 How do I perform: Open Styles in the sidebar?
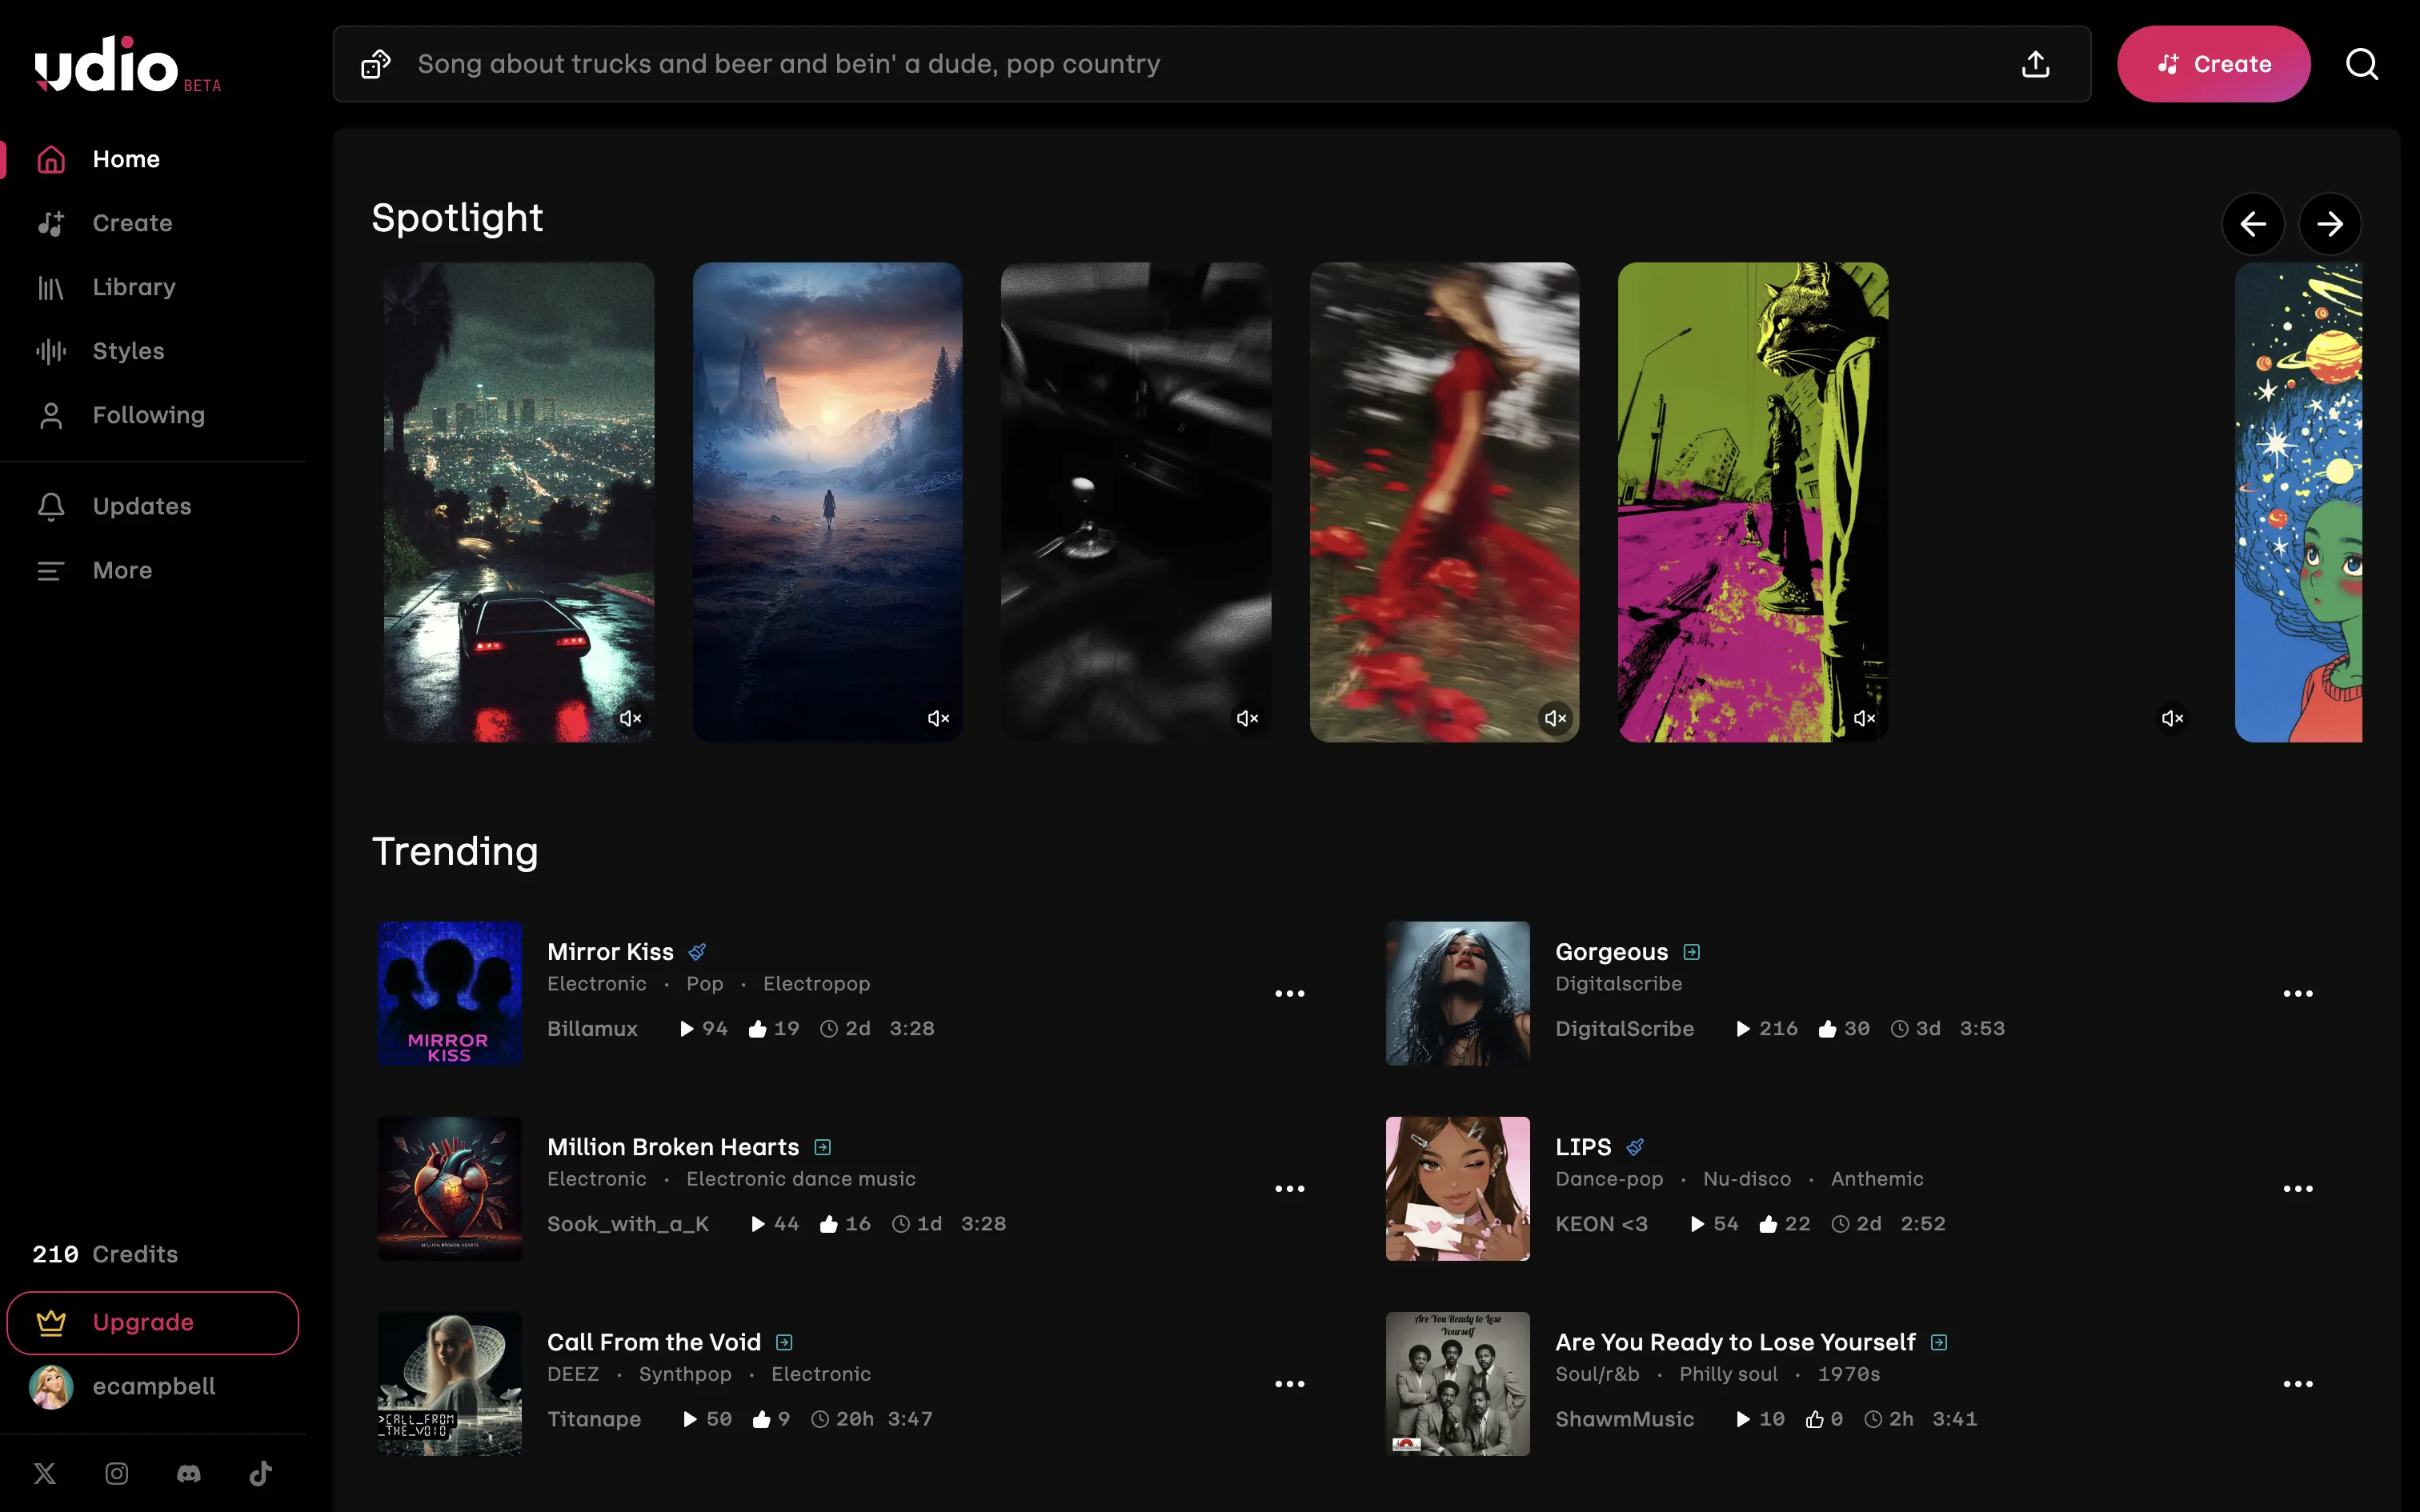(127, 351)
